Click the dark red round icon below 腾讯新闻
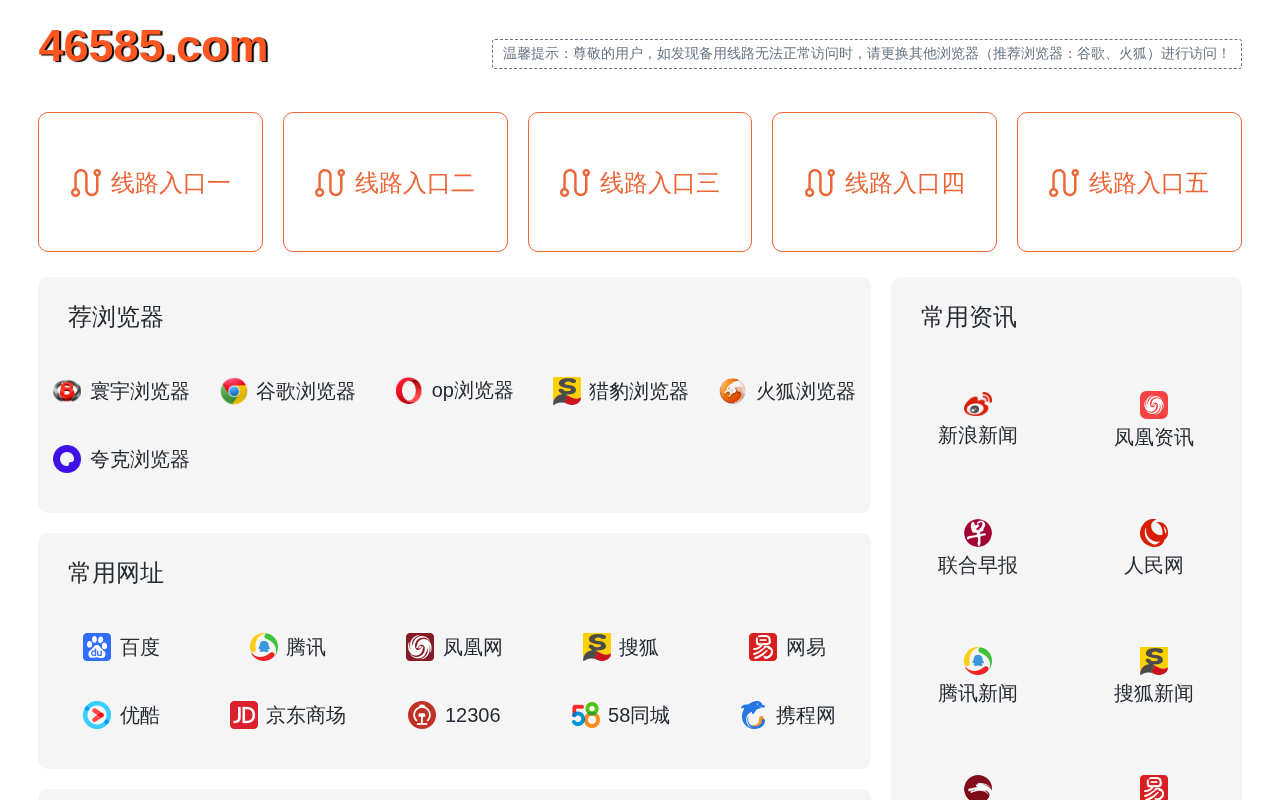Image resolution: width=1280 pixels, height=800 pixels. 978,788
